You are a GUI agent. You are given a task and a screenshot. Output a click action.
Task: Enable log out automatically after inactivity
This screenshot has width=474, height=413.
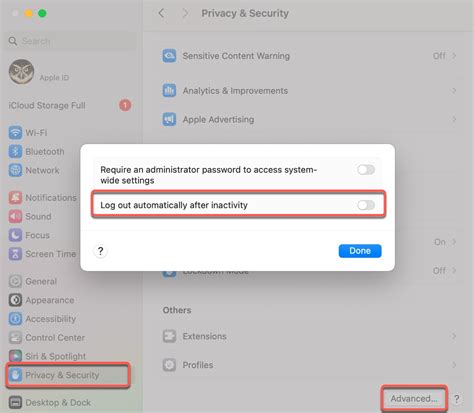[366, 205]
